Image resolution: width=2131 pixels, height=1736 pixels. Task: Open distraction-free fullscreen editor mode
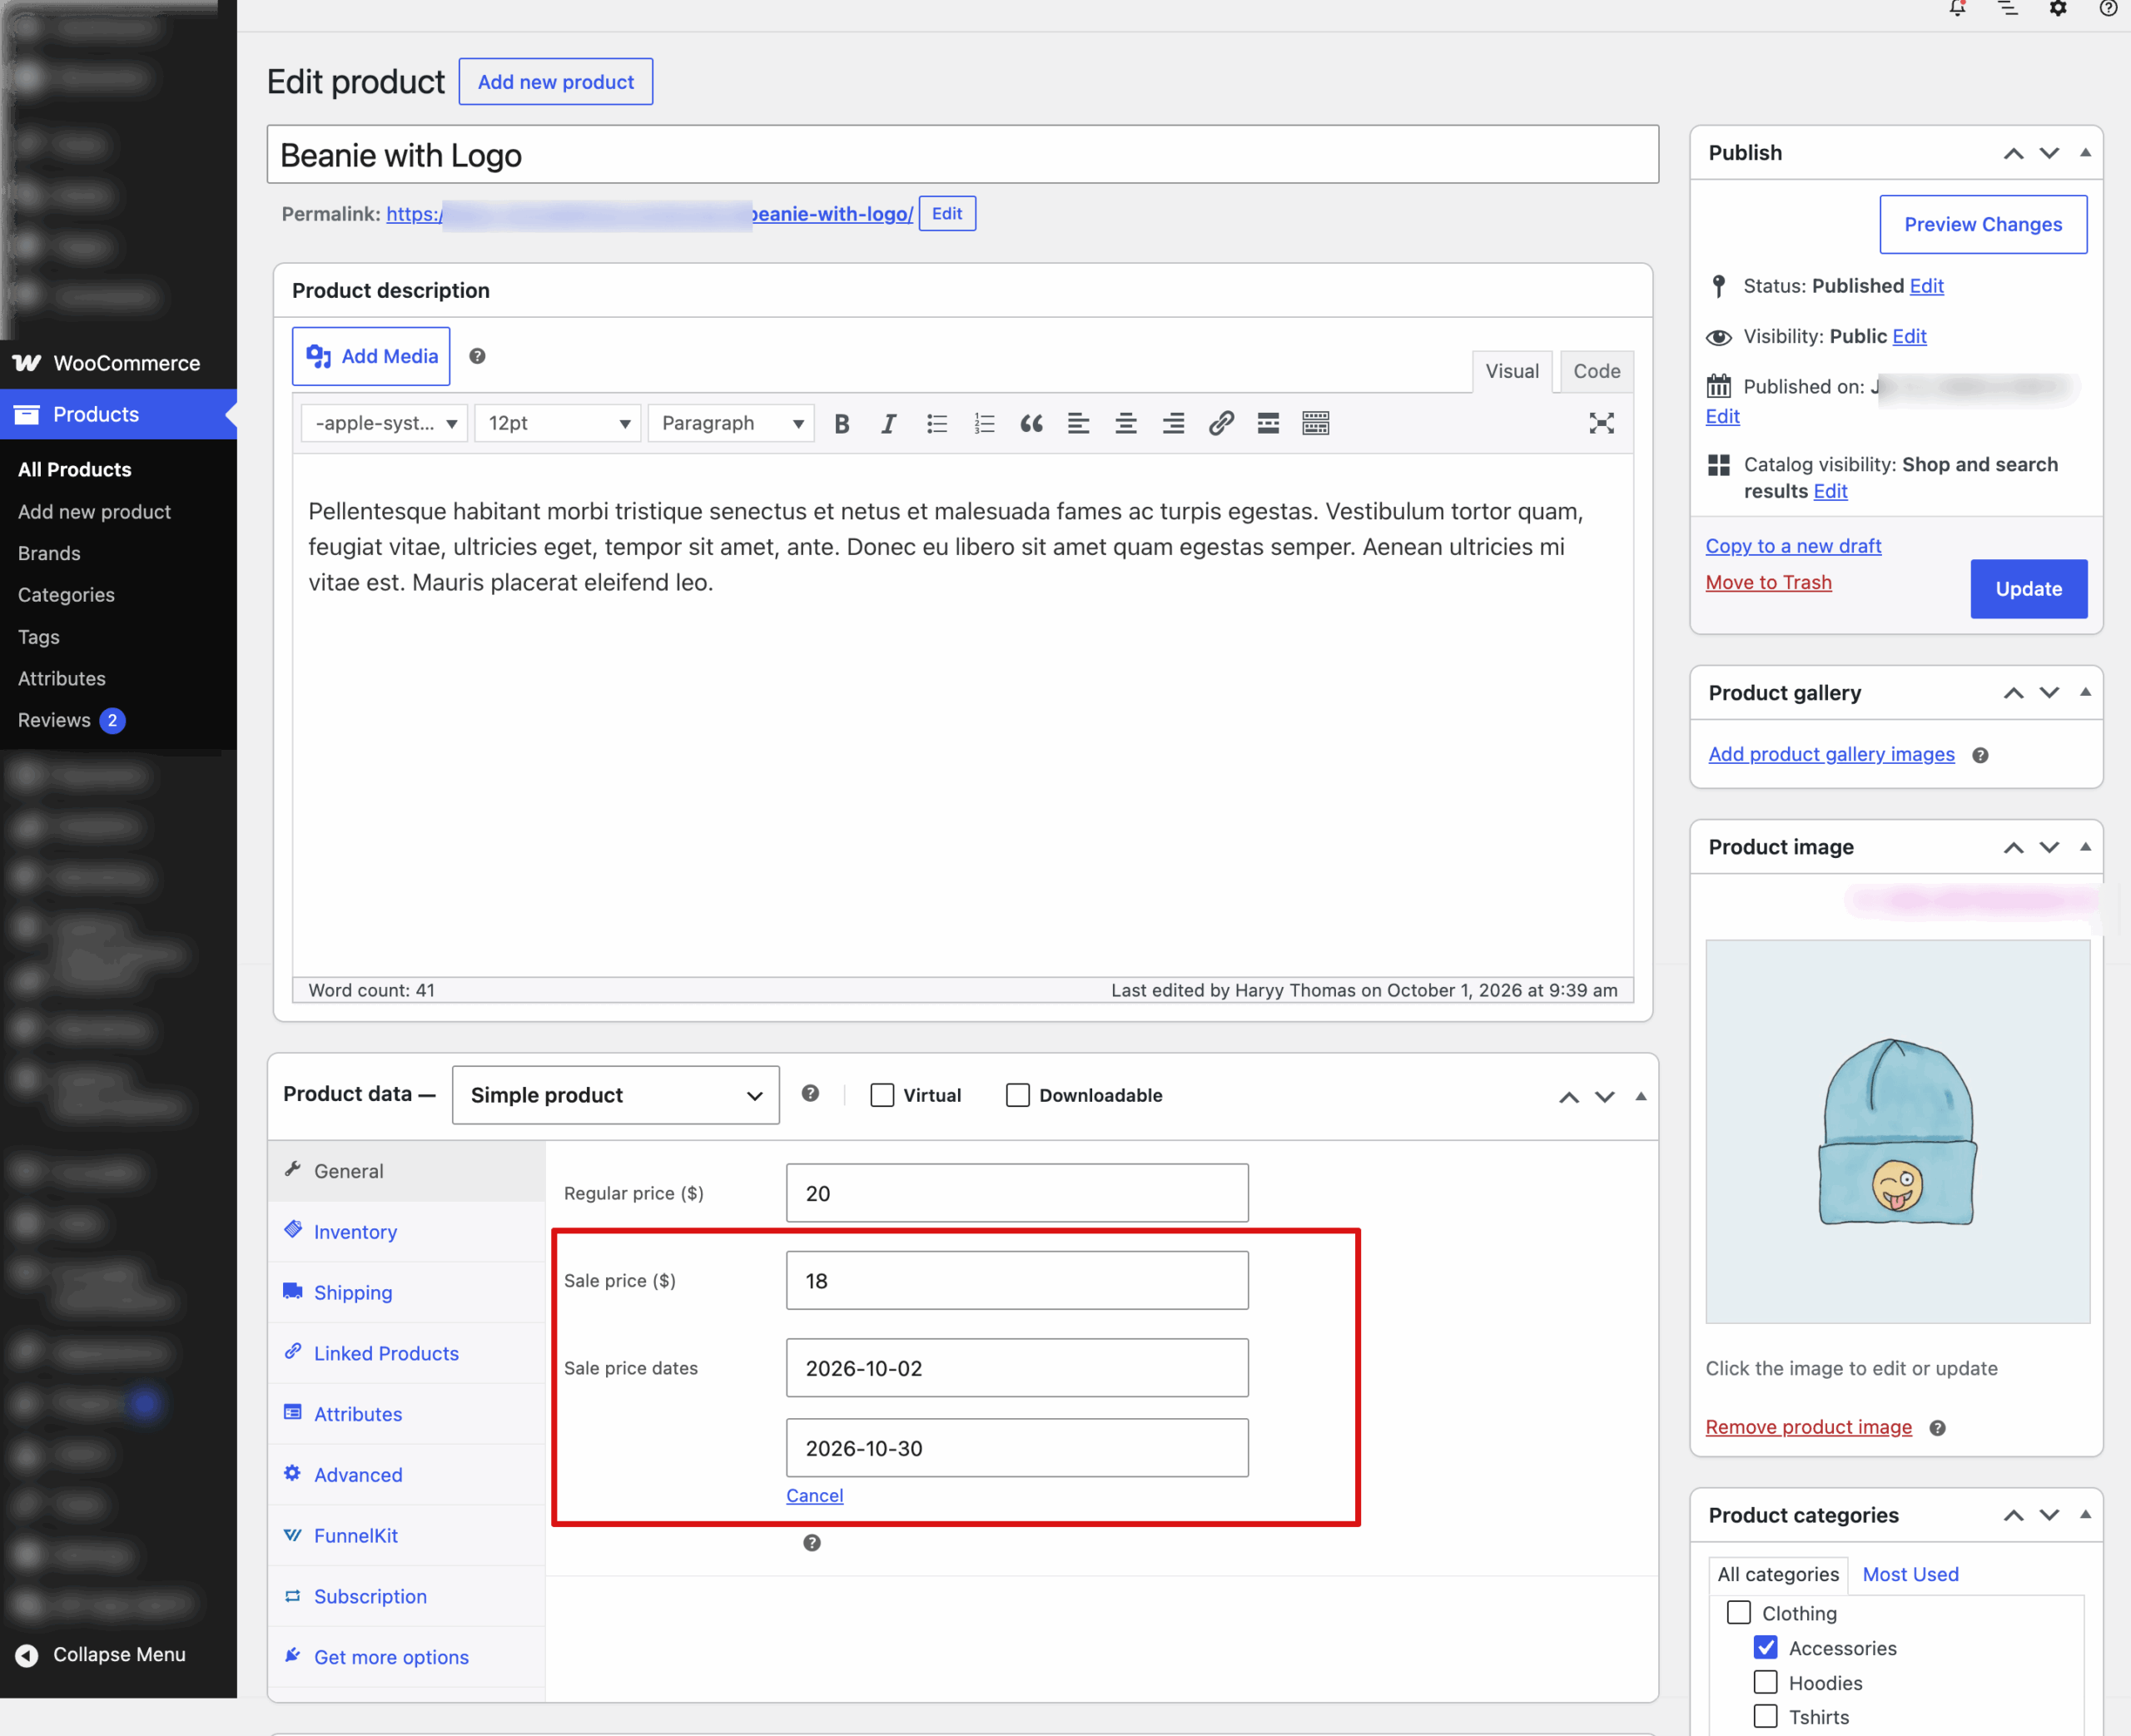pyautogui.click(x=1601, y=424)
